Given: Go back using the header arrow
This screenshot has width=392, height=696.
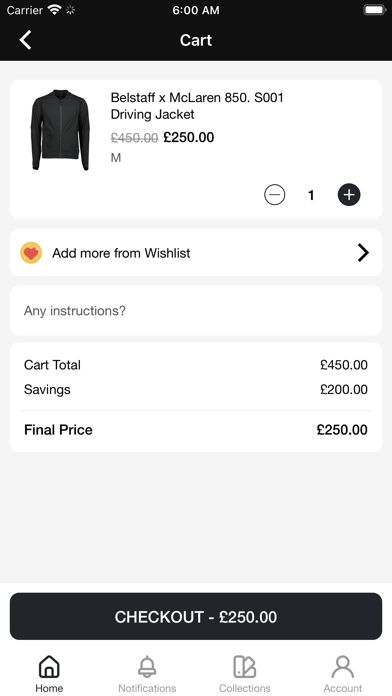Looking at the screenshot, I should pos(25,40).
